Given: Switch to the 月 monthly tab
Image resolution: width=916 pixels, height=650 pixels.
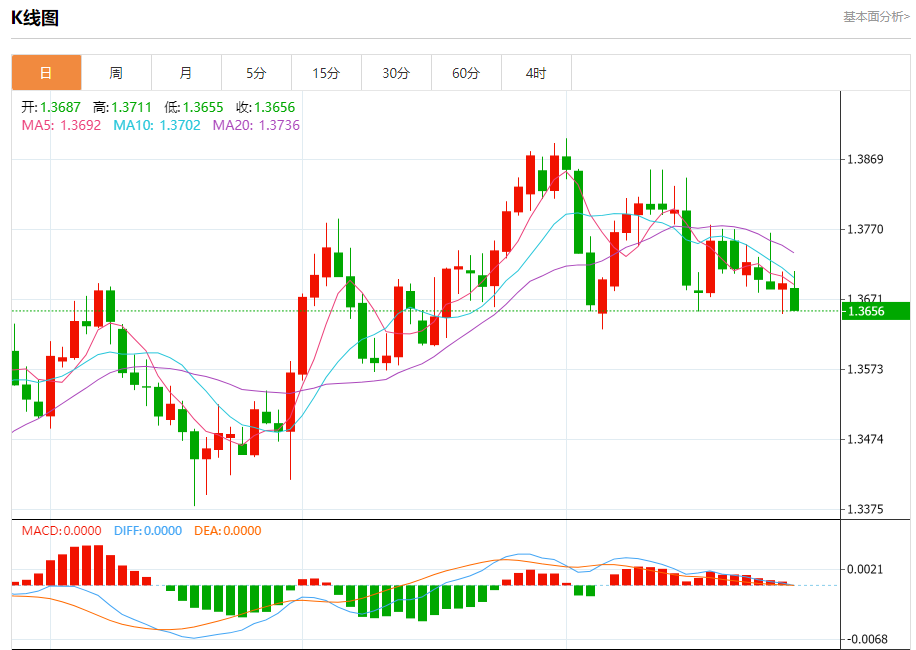Looking at the screenshot, I should (186, 73).
